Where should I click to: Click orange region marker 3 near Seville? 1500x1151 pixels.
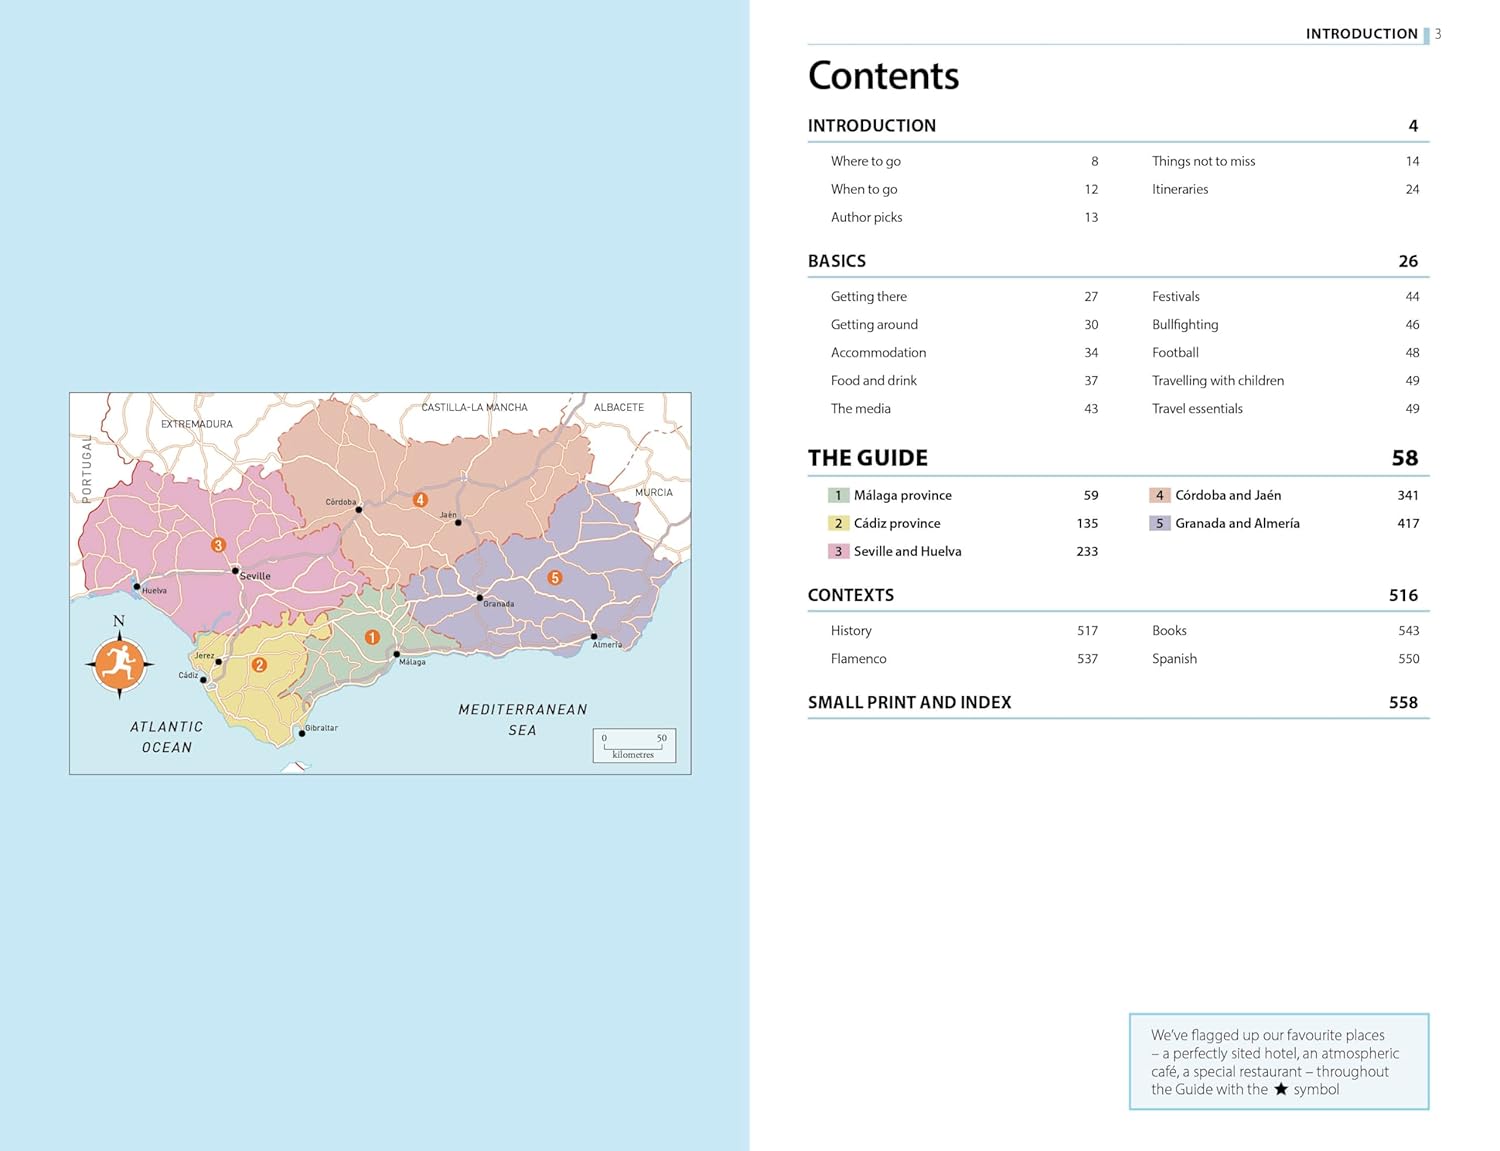218,545
